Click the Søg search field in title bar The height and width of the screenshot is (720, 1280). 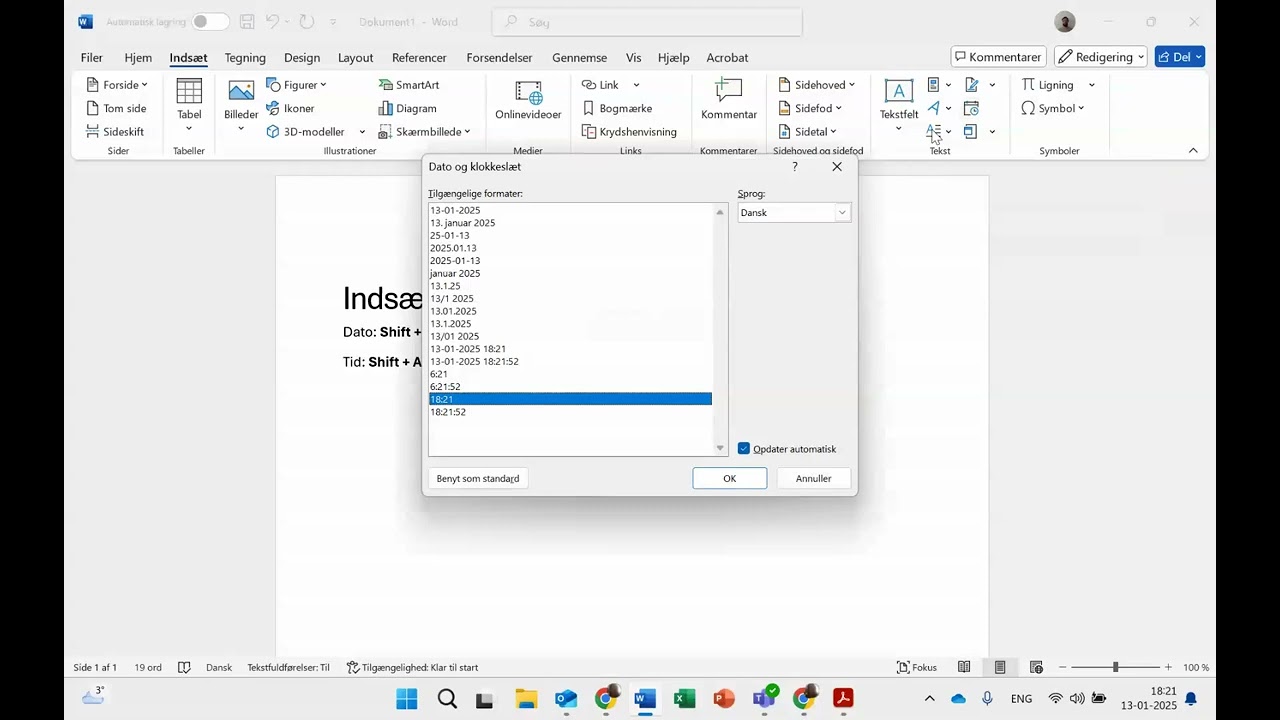(647, 21)
